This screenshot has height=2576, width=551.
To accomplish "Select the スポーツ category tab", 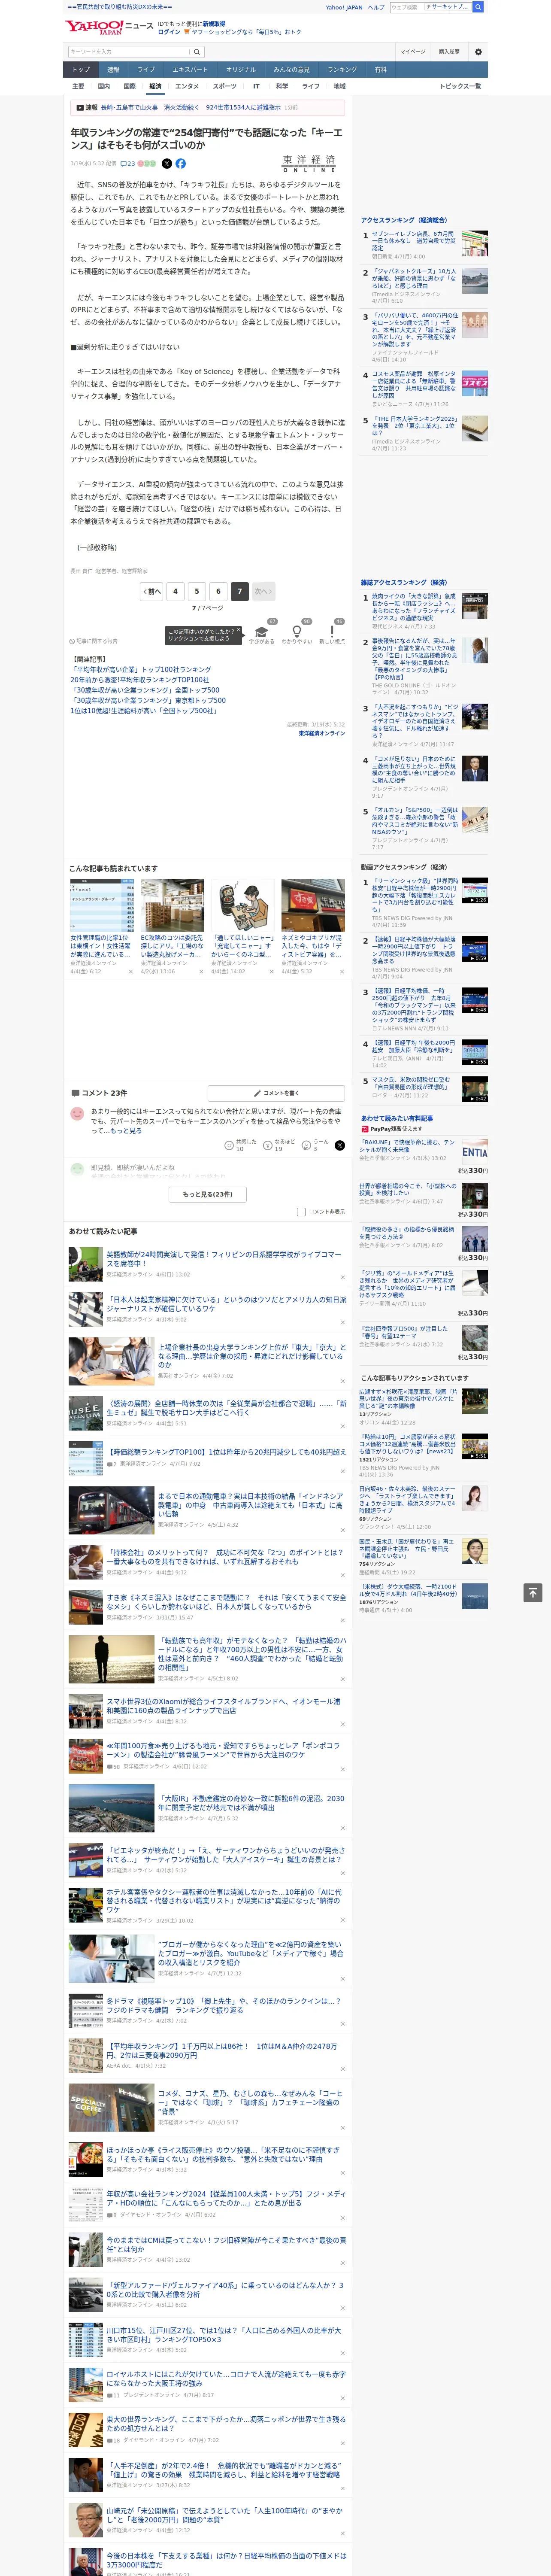I will coord(225,86).
